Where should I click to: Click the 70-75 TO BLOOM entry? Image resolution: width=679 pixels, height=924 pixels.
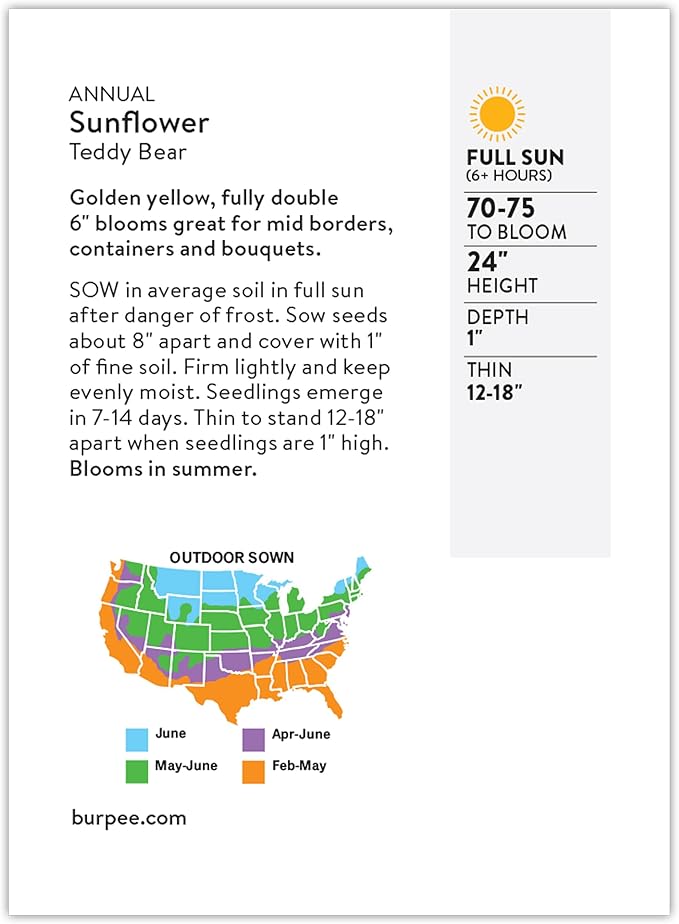point(516,220)
